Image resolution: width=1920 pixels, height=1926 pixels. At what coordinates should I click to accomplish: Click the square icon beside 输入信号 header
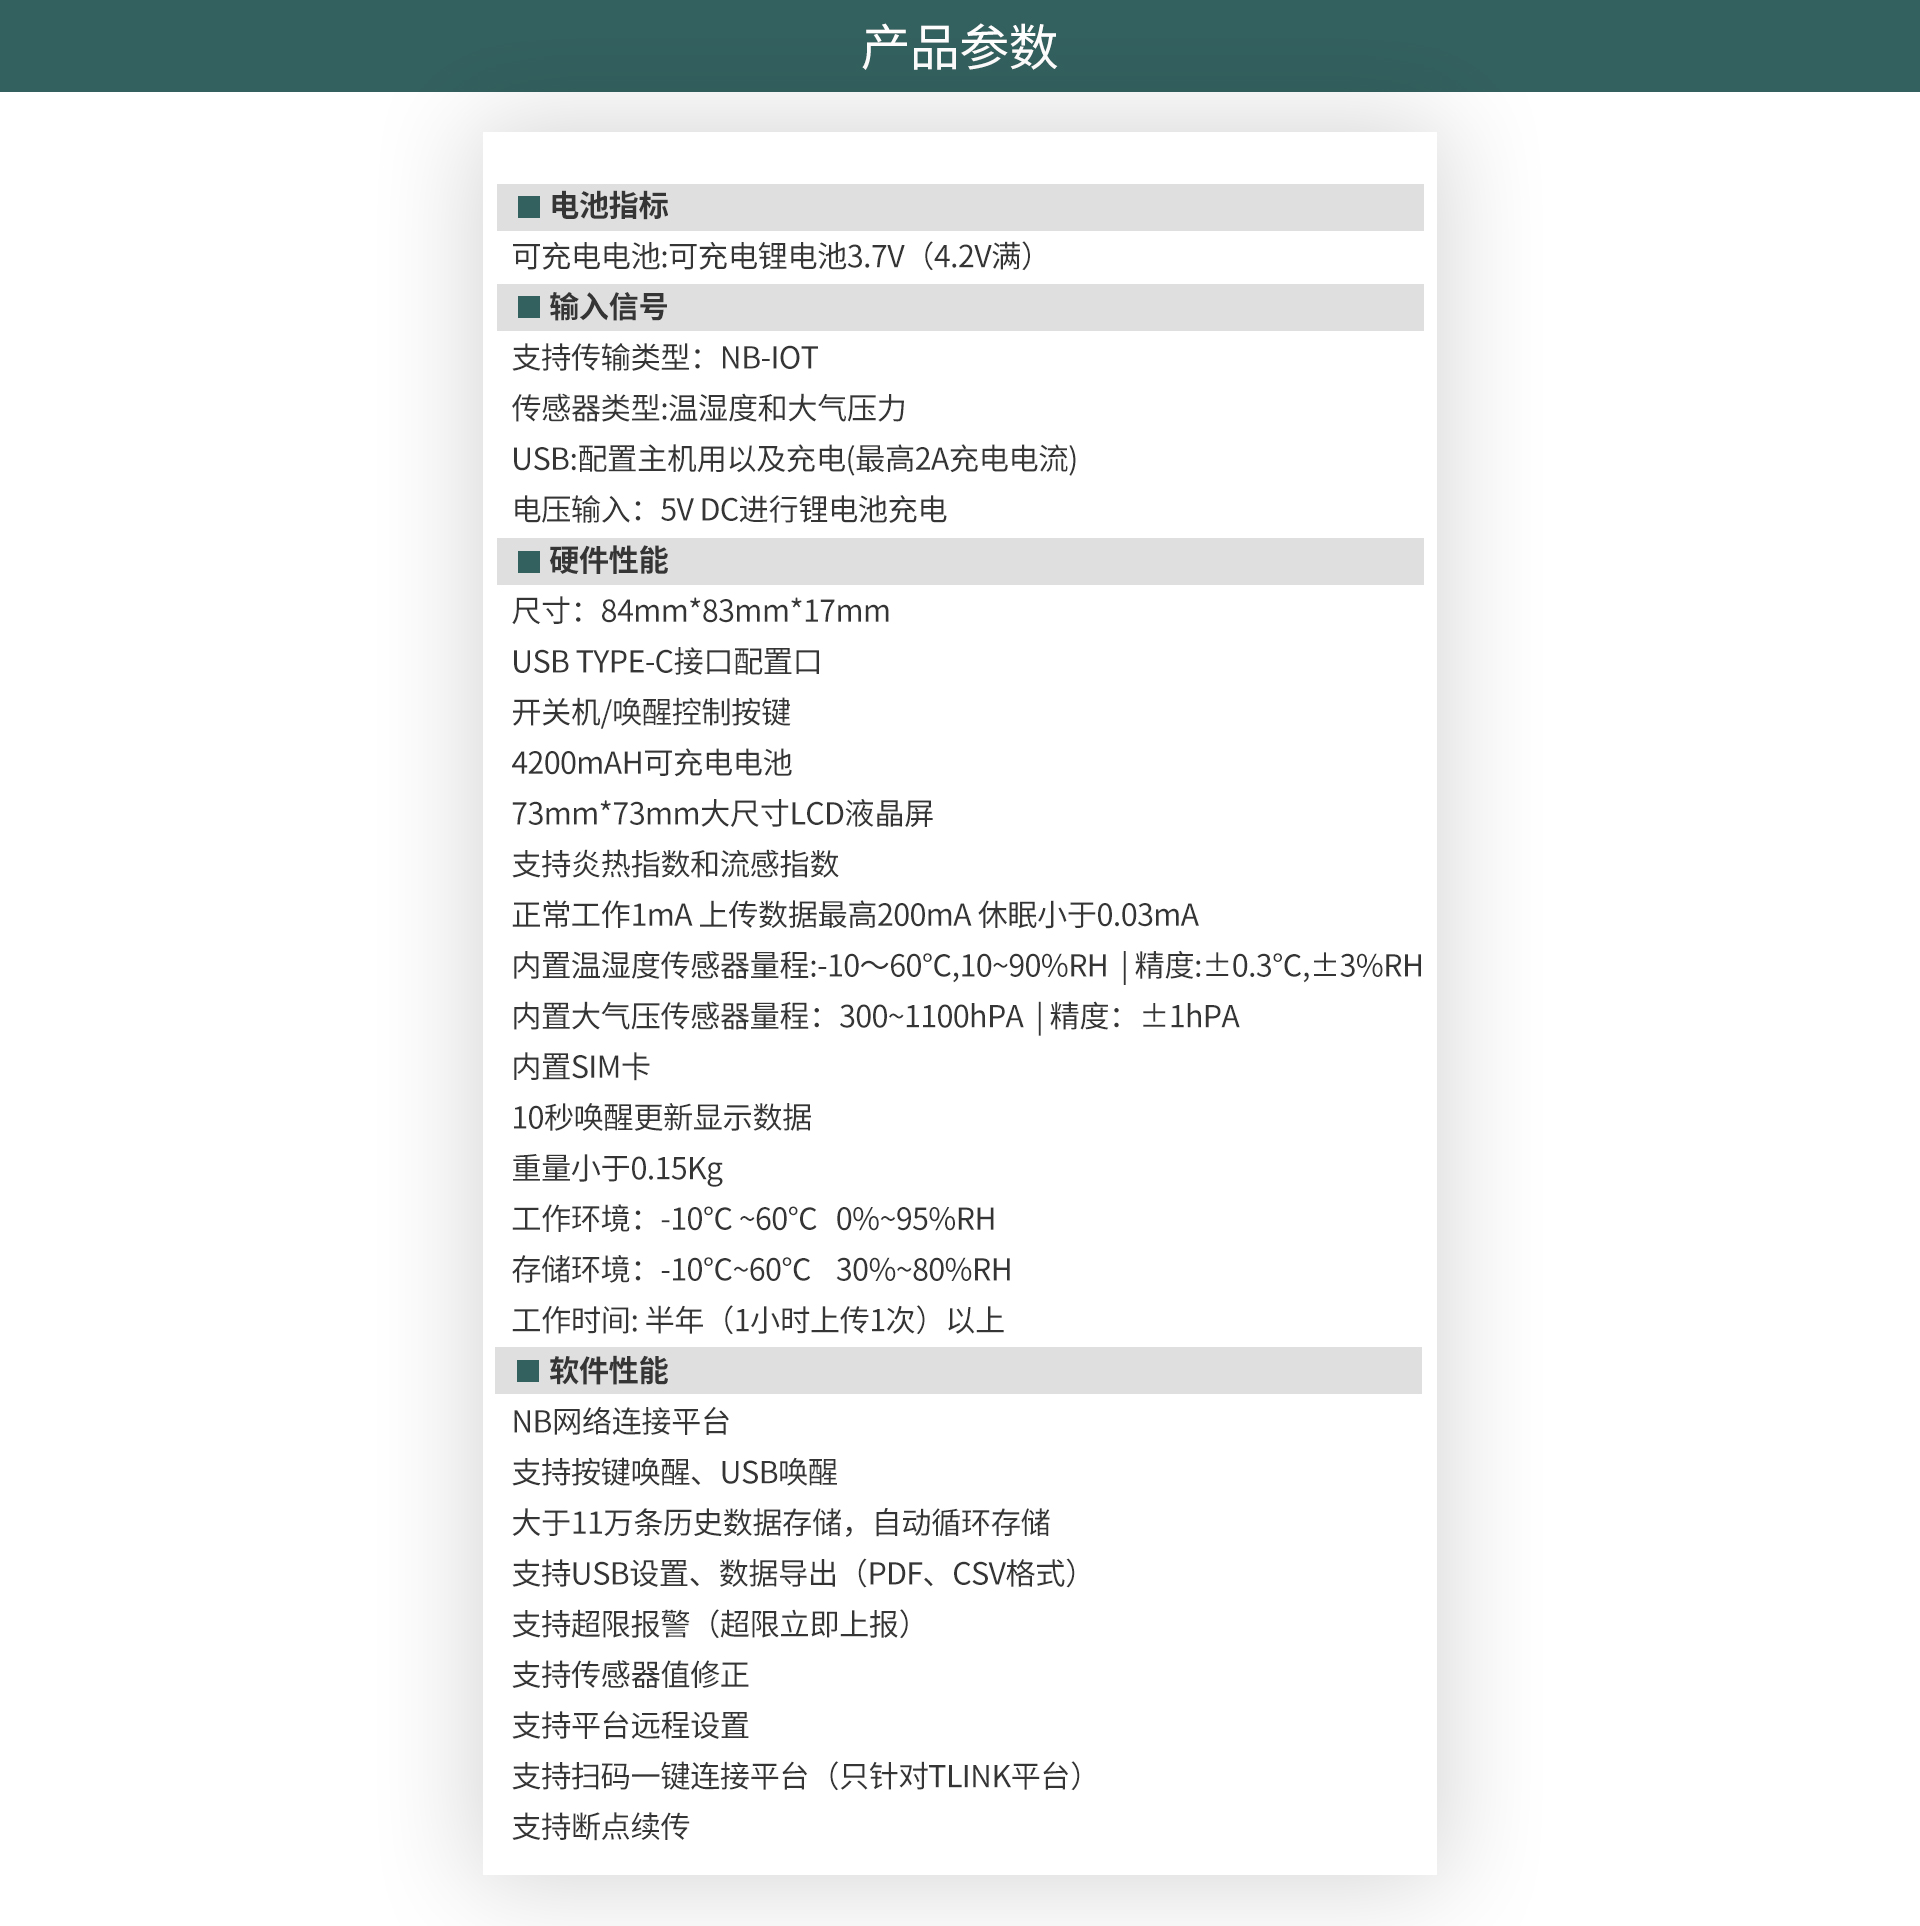527,309
